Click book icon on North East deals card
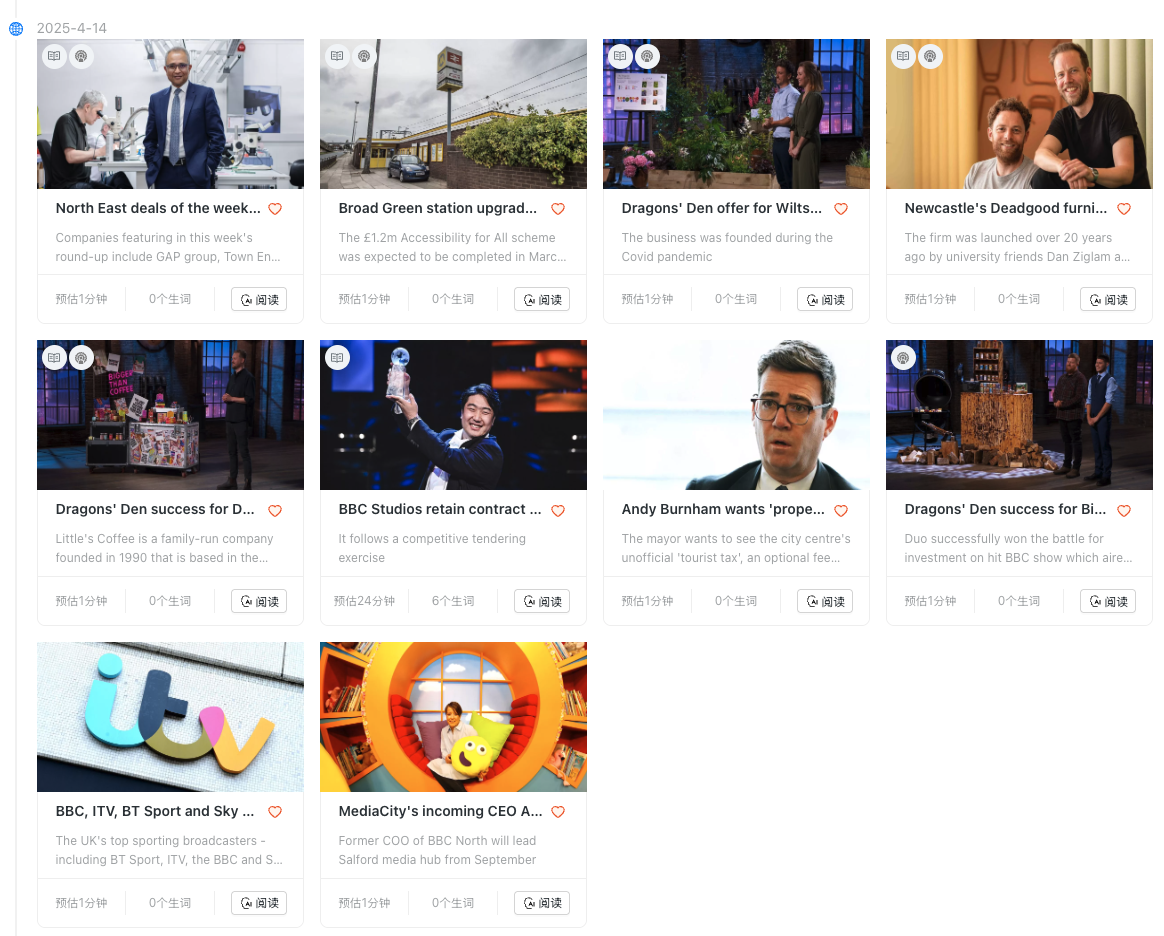The height and width of the screenshot is (936, 1164). click(x=54, y=56)
